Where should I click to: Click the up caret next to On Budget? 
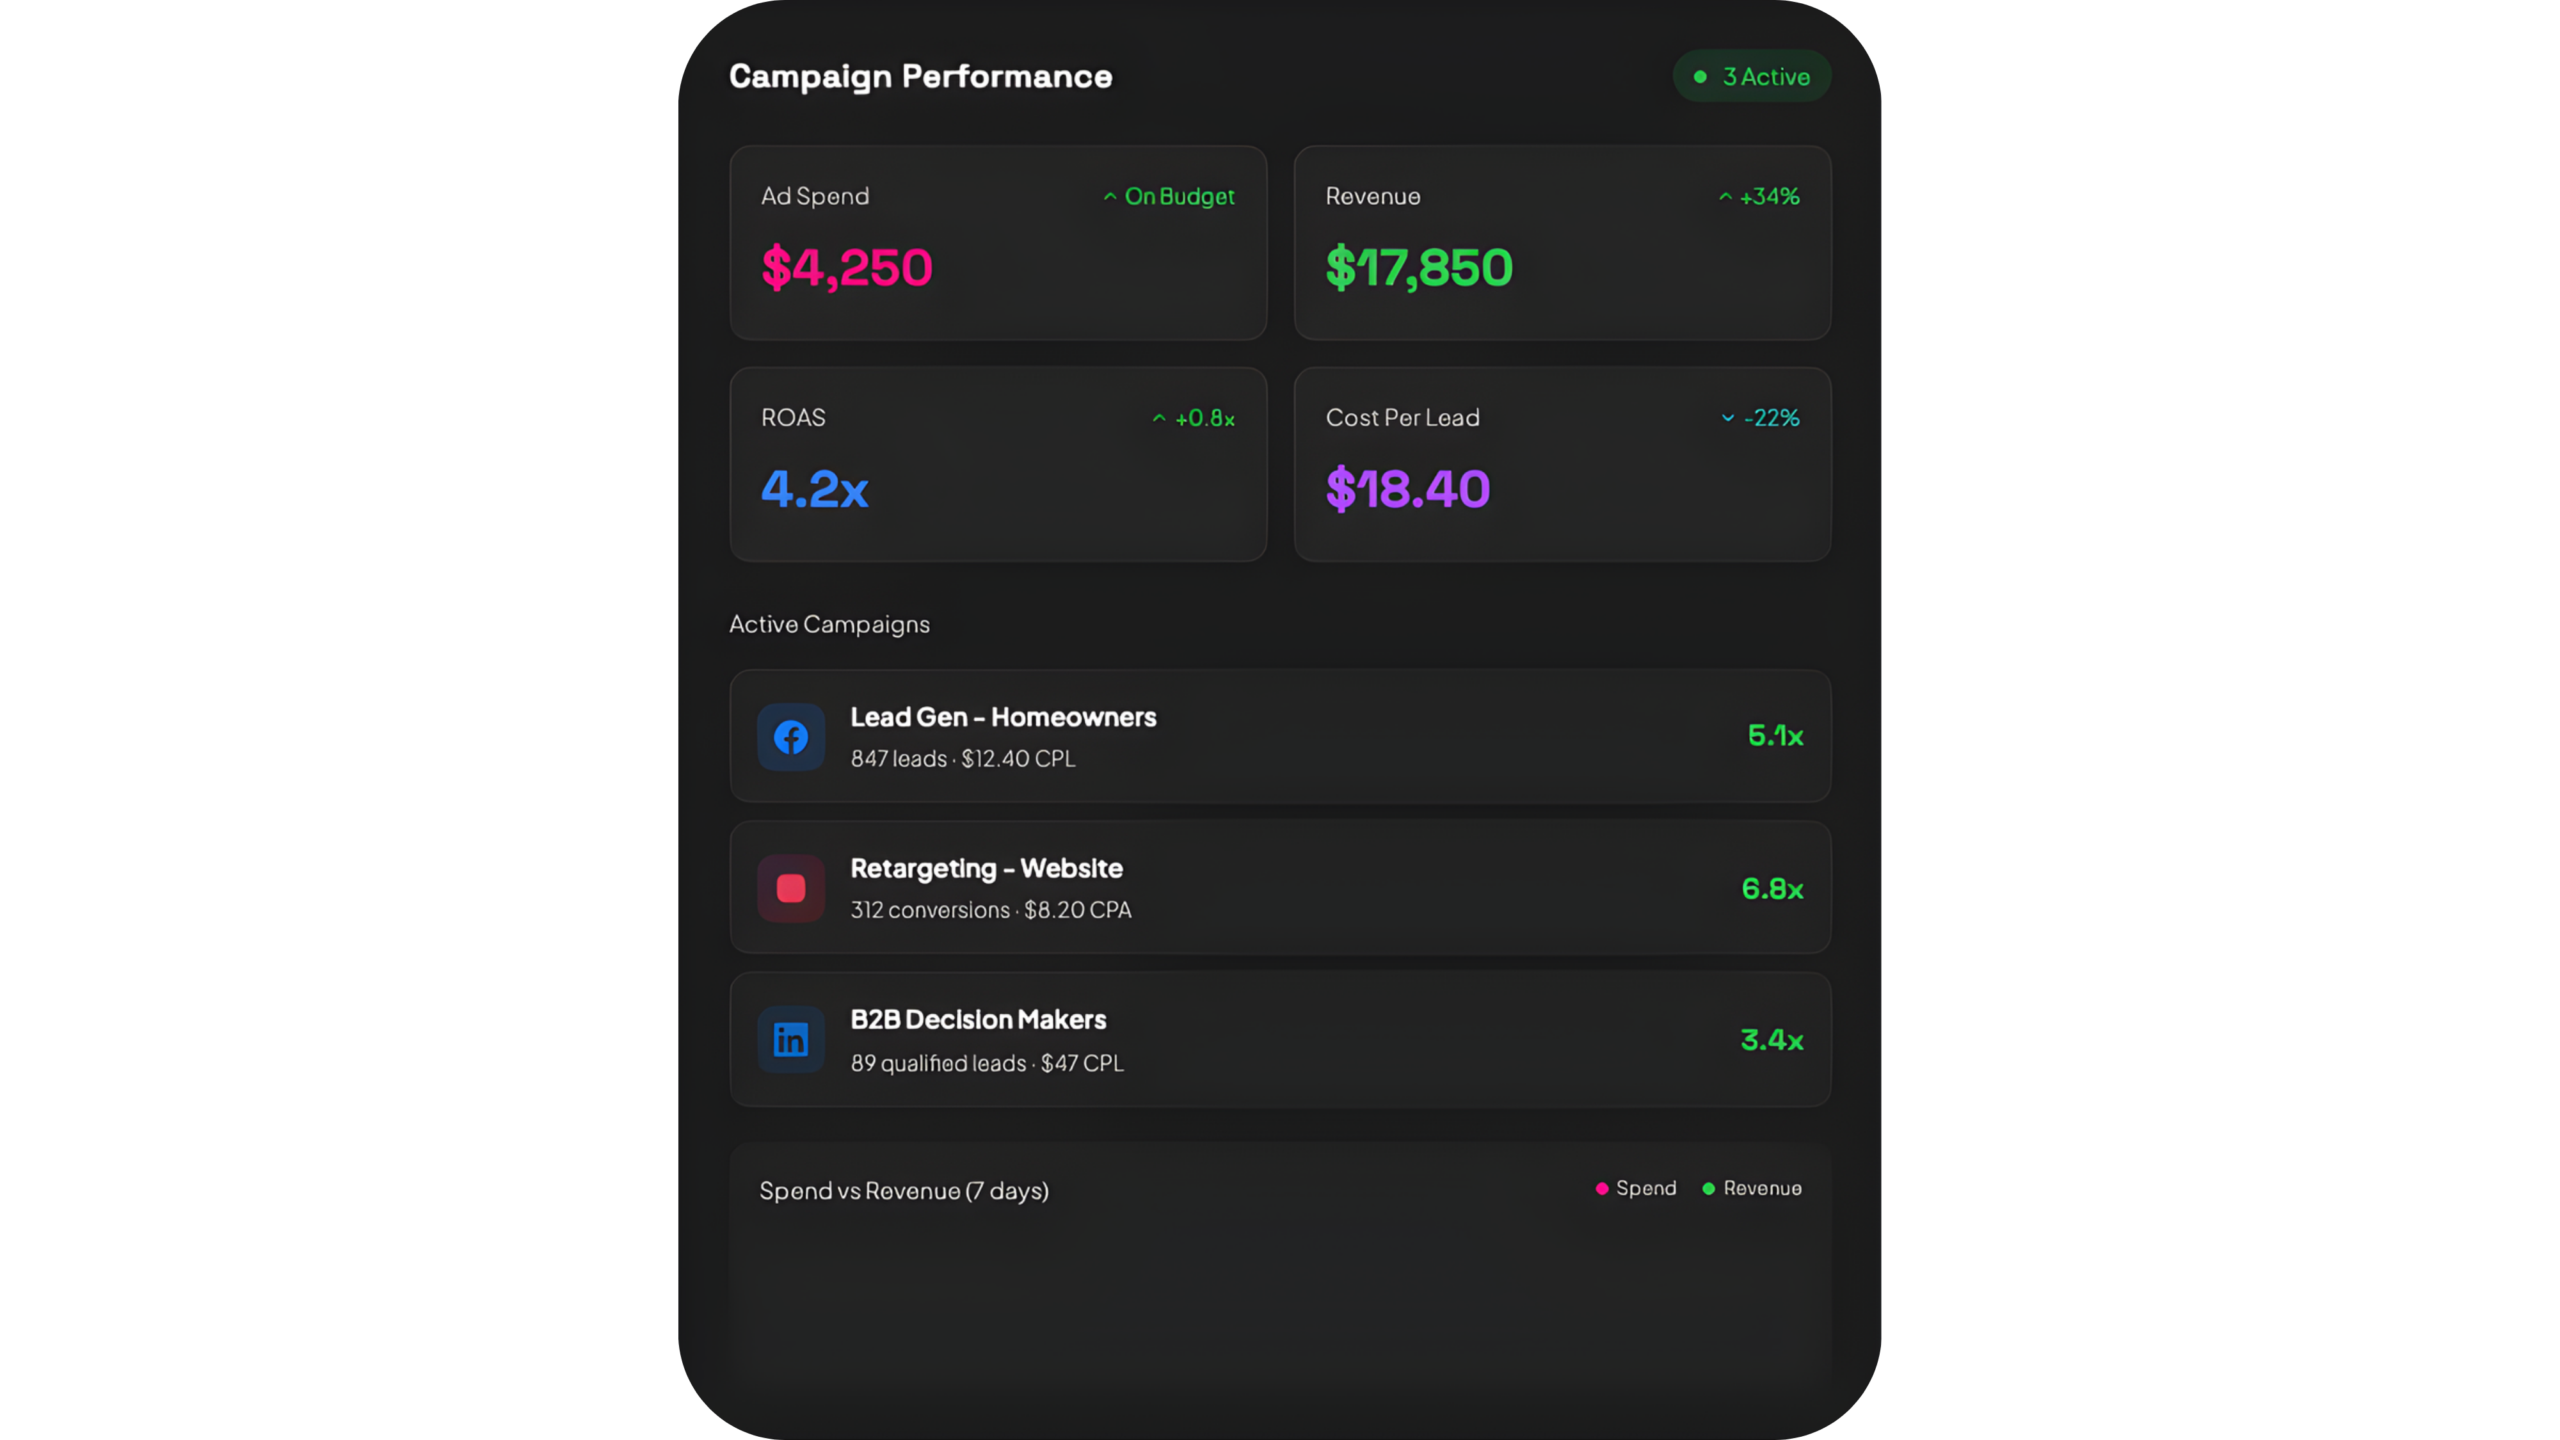point(1109,197)
